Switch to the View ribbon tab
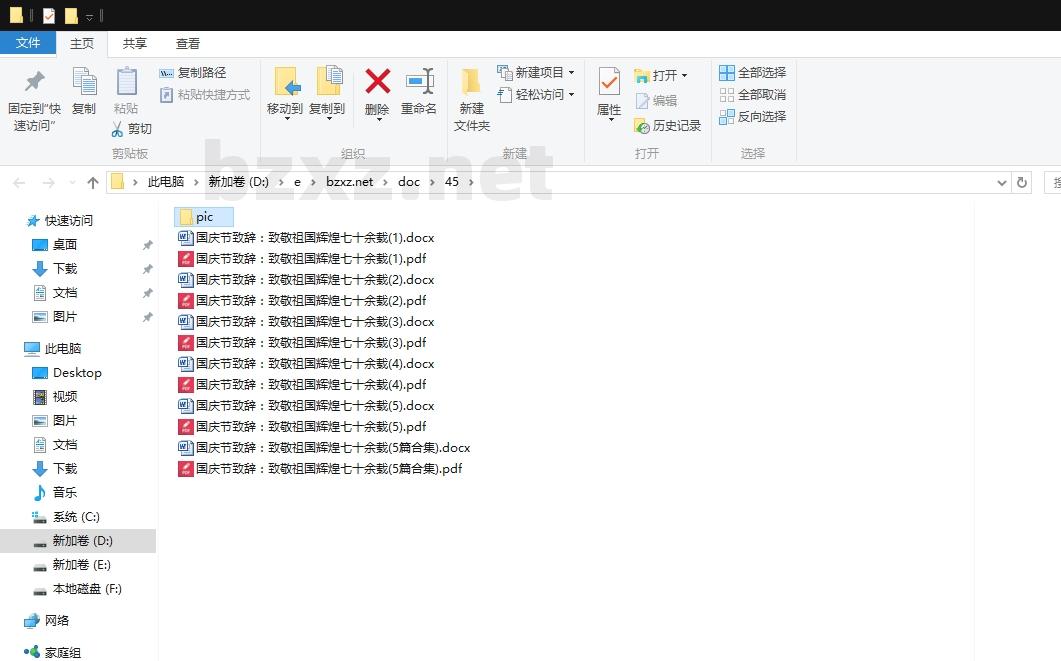 coord(188,43)
